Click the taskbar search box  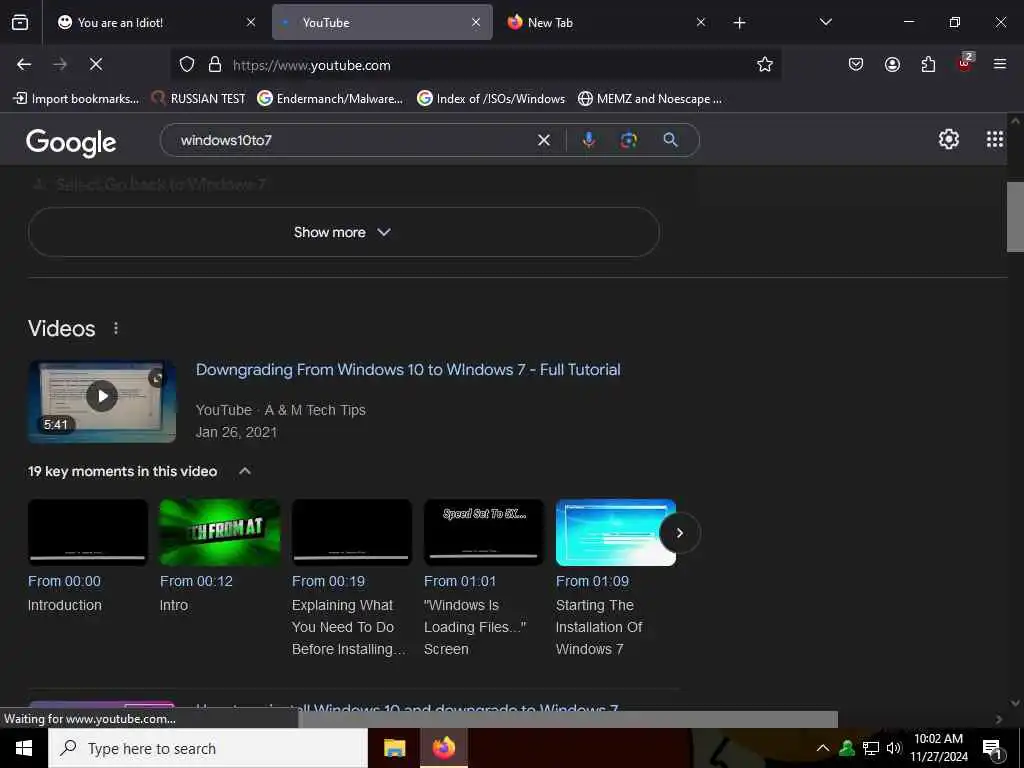(208, 748)
